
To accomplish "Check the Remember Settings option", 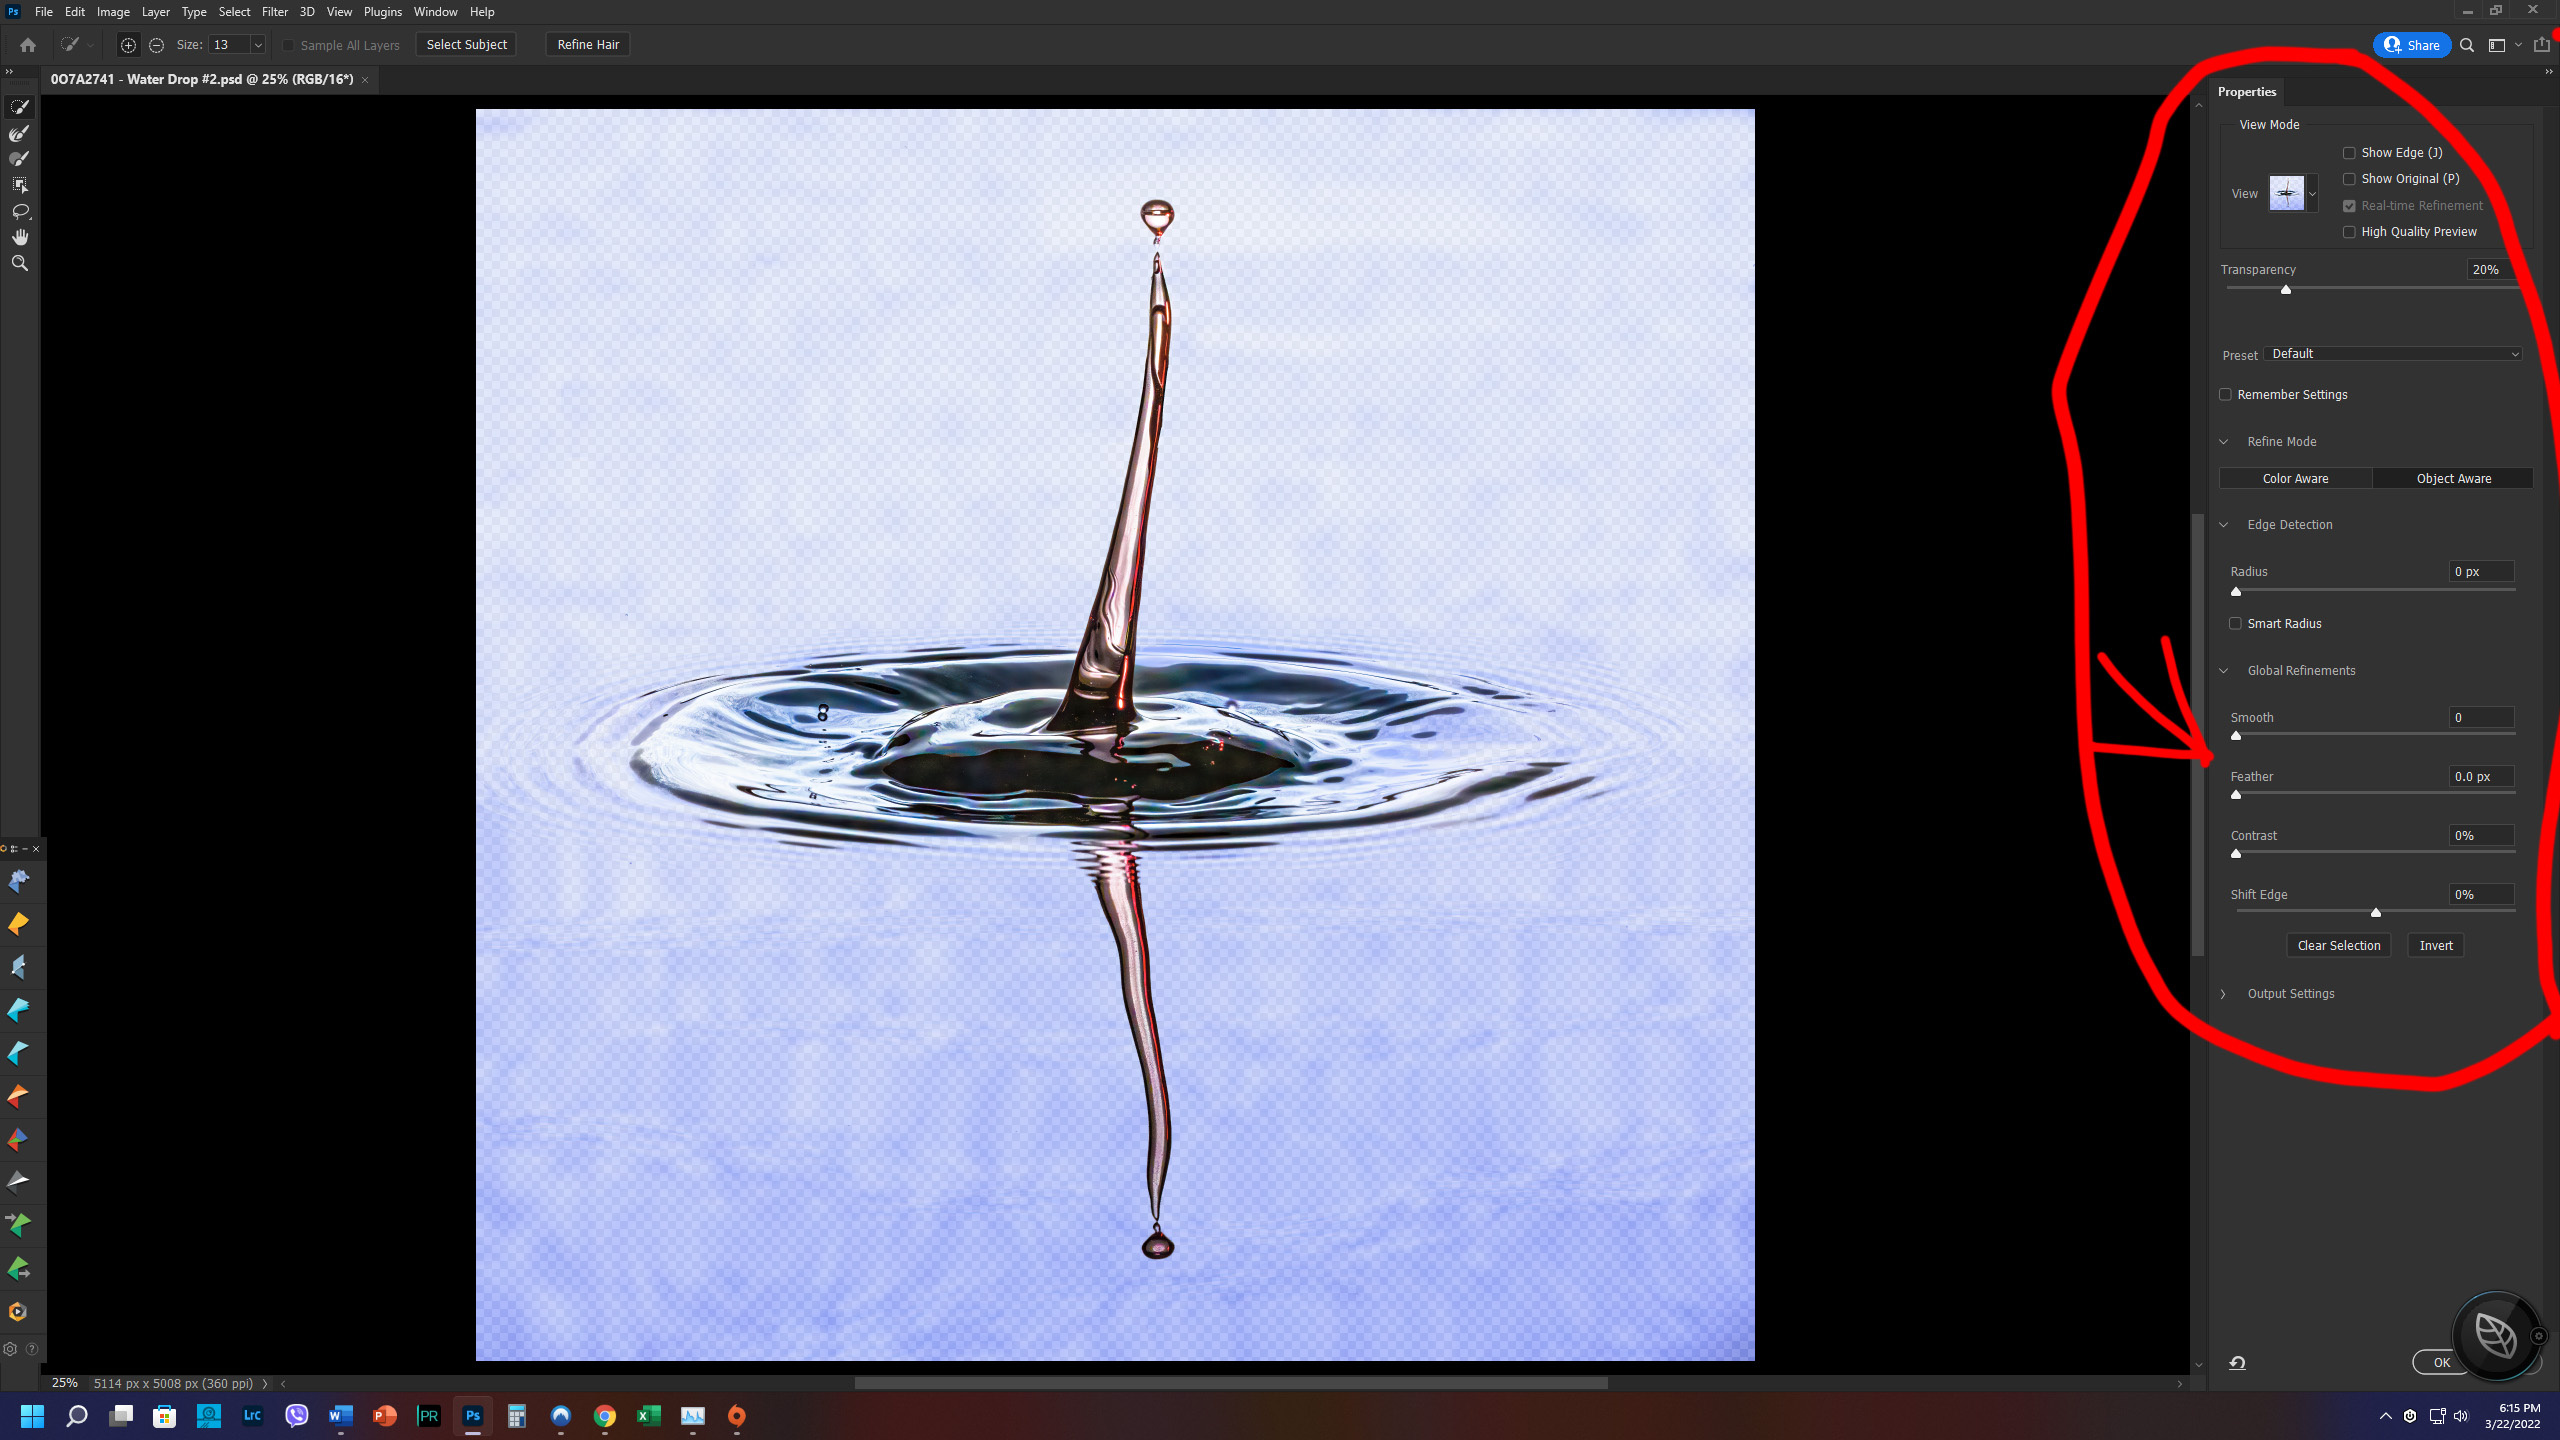I will tap(2225, 395).
